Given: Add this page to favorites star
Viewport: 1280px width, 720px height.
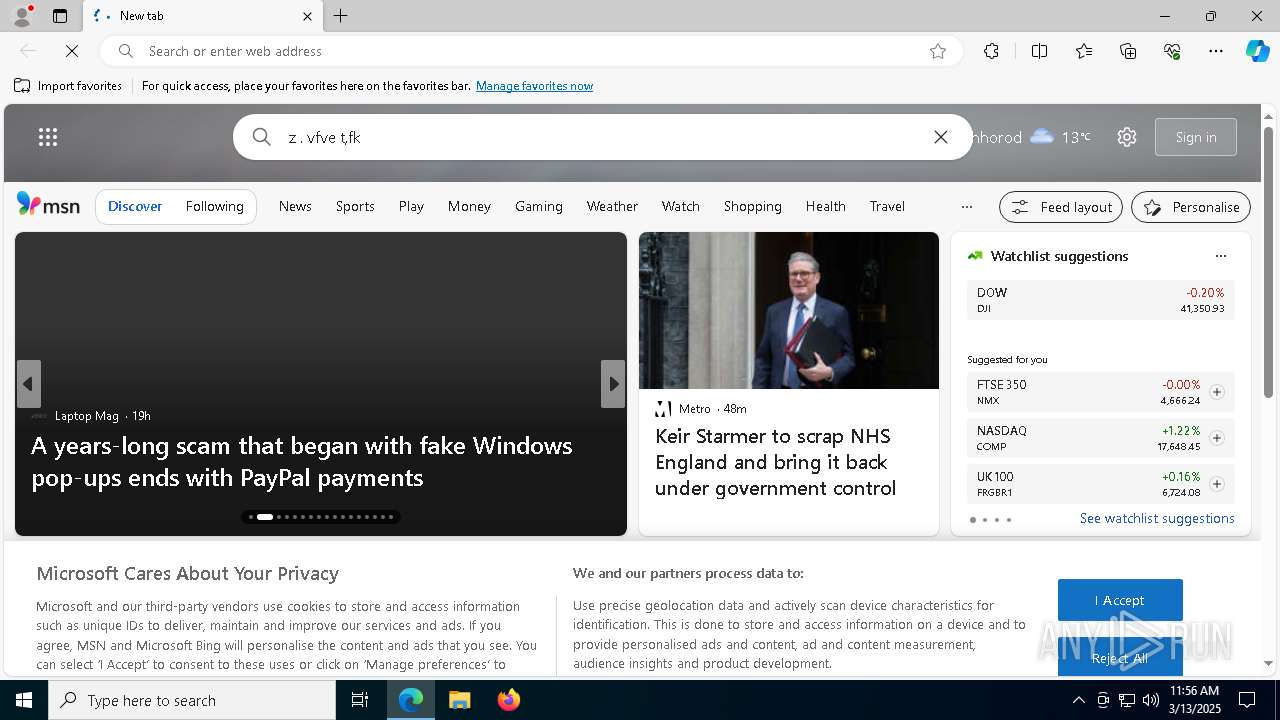Looking at the screenshot, I should 938,51.
